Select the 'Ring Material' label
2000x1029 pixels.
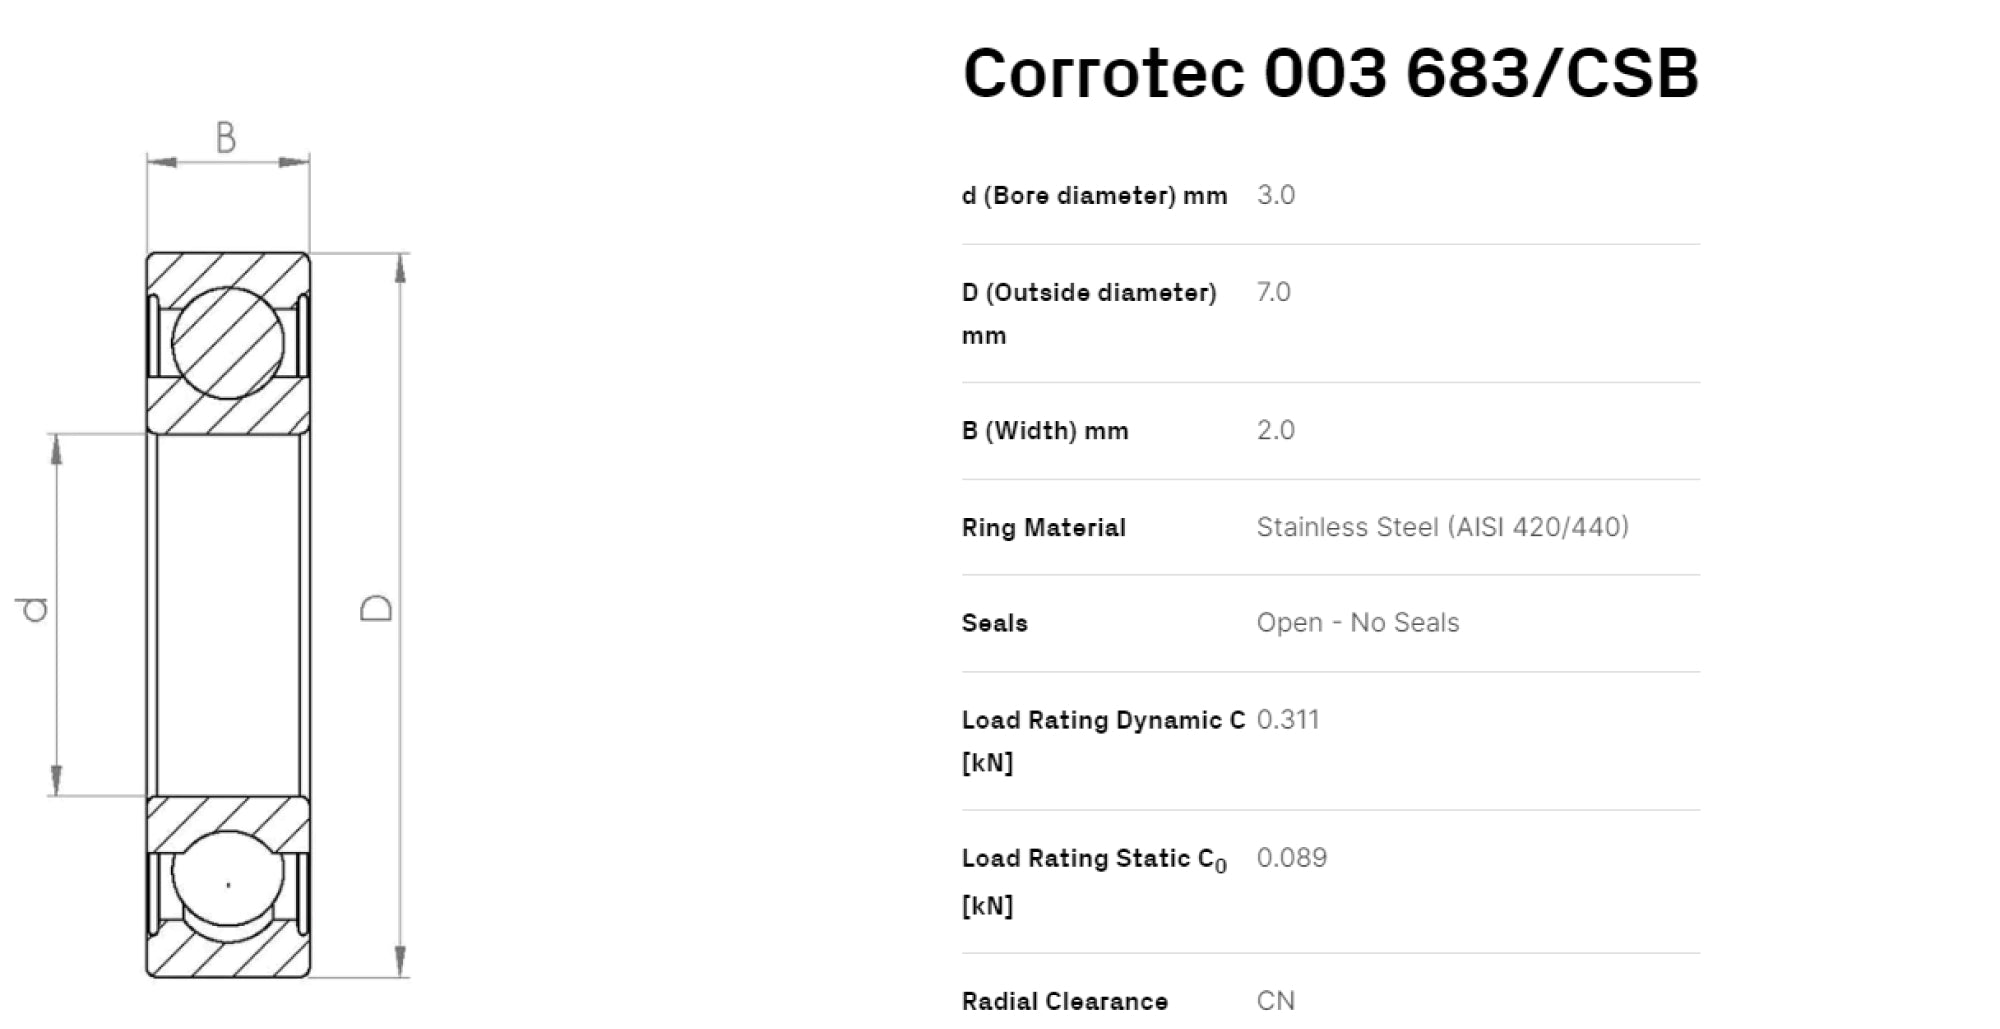(1043, 528)
